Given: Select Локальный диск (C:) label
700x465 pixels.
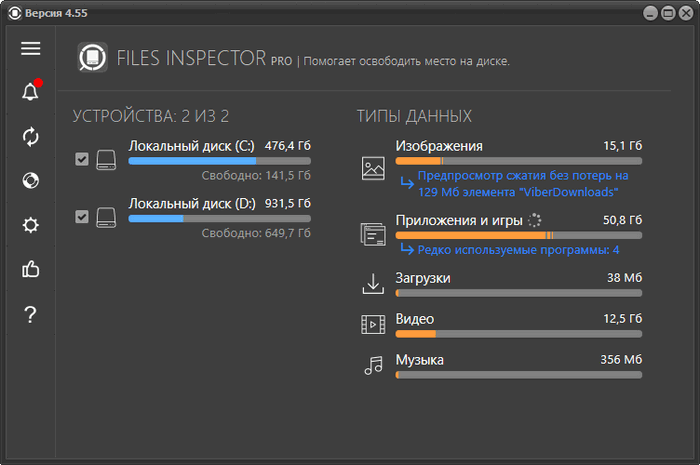Looking at the screenshot, I should click(192, 146).
